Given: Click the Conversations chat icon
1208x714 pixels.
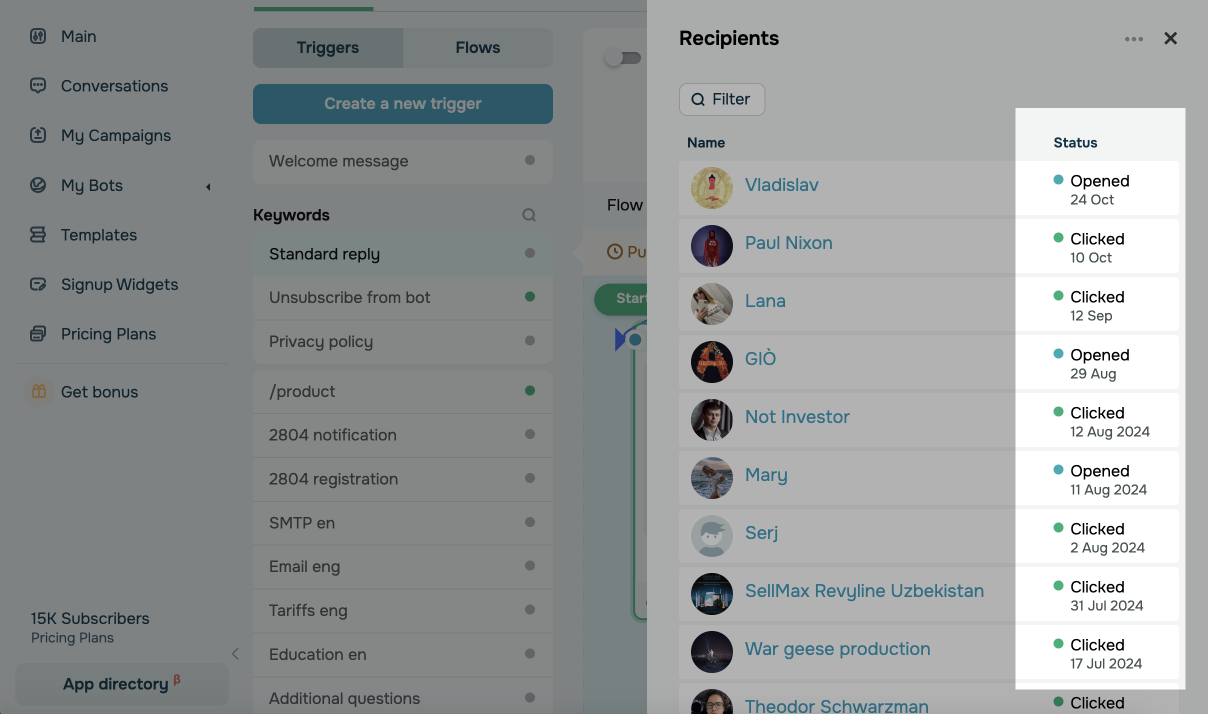Looking at the screenshot, I should pyautogui.click(x=38, y=86).
